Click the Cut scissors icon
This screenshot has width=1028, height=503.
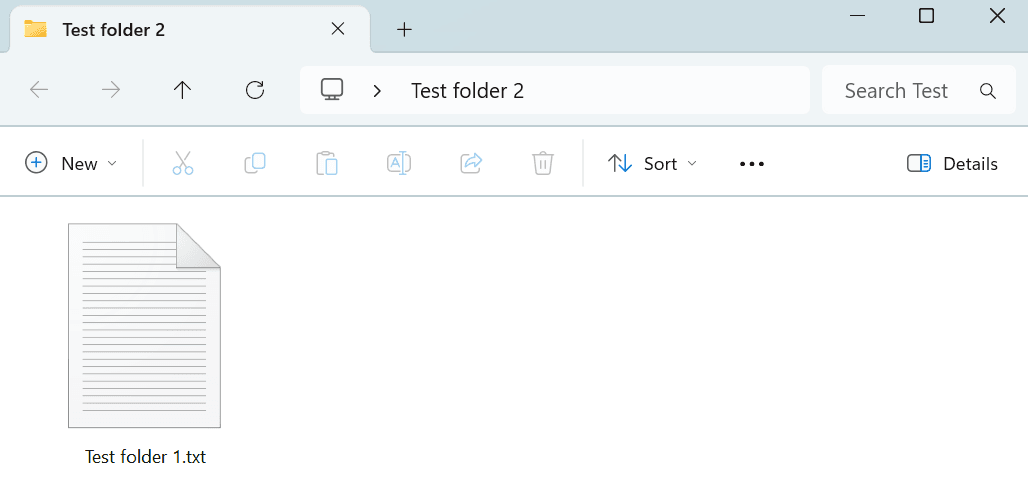pyautogui.click(x=183, y=163)
